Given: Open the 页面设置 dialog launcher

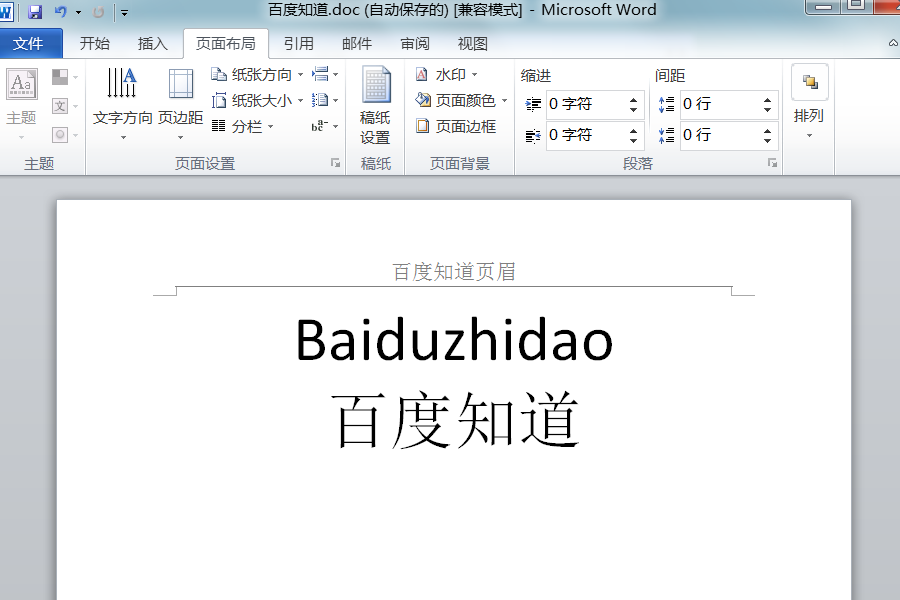Looking at the screenshot, I should tap(336, 162).
